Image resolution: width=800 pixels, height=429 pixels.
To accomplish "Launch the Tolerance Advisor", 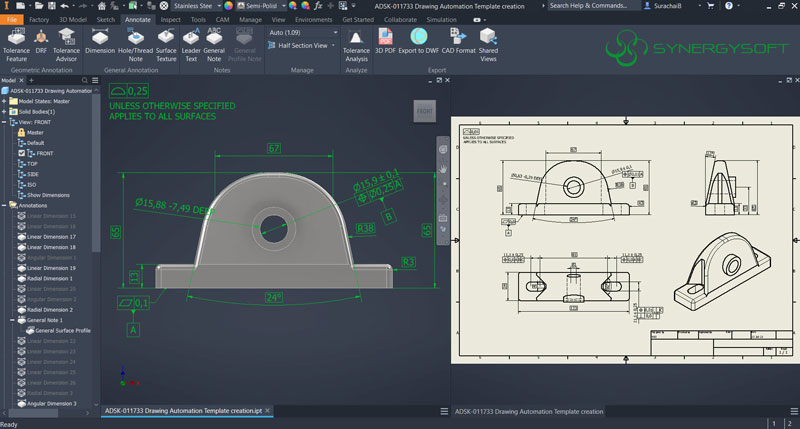I will click(x=66, y=45).
